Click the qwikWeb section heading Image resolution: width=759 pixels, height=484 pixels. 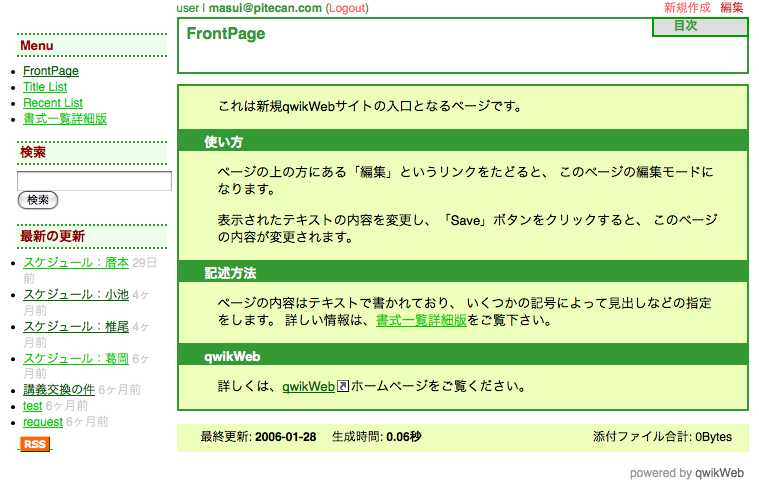[x=232, y=357]
